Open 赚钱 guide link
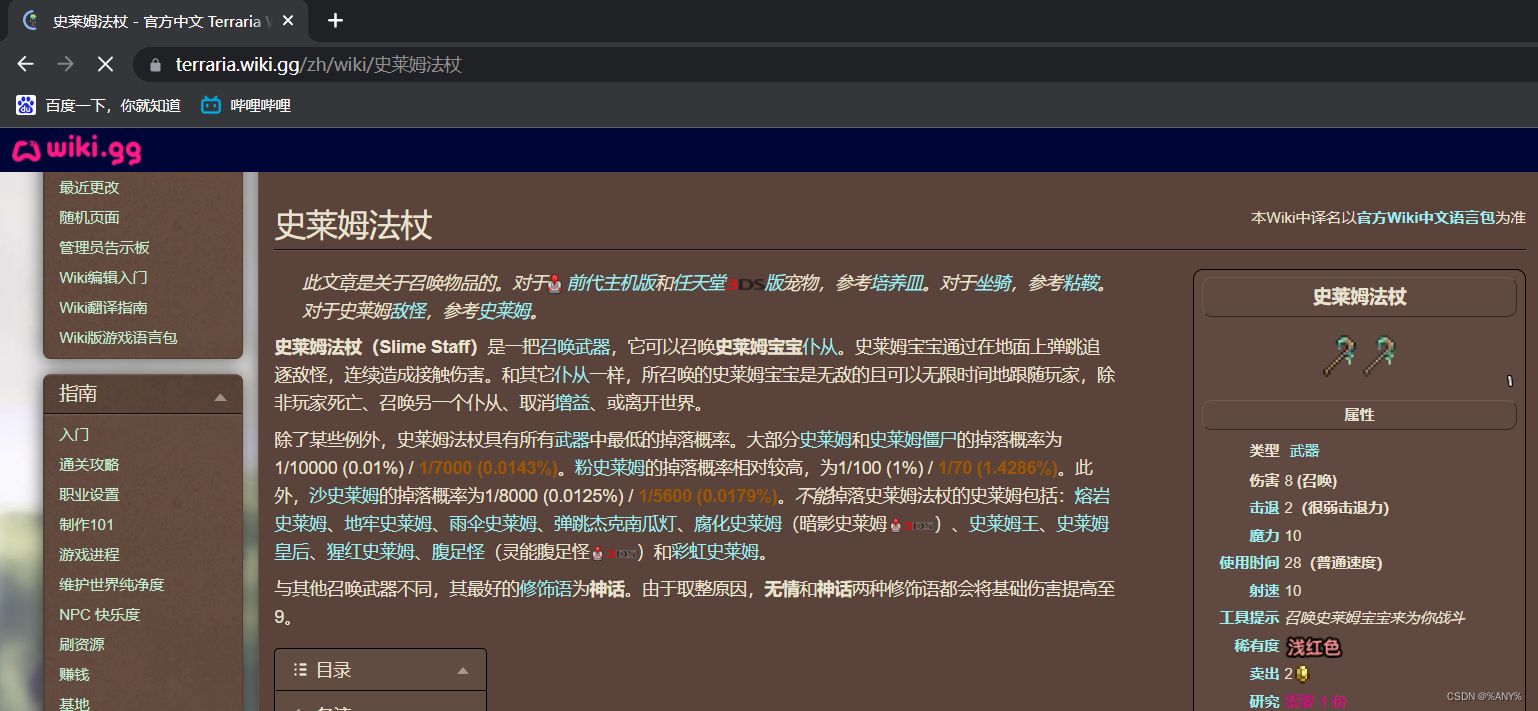This screenshot has height=711, width=1538. point(74,674)
